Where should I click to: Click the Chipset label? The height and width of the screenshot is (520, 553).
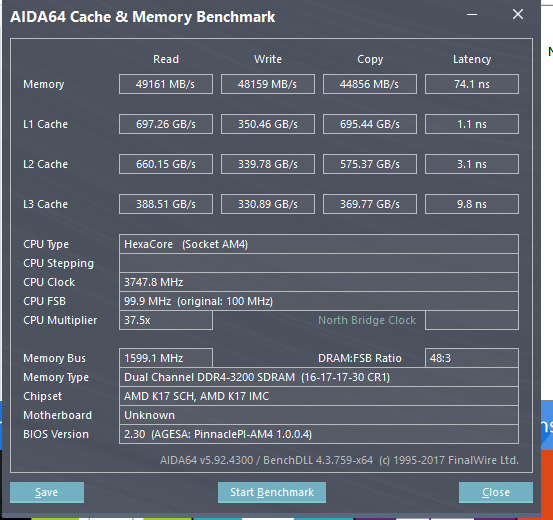(x=43, y=397)
